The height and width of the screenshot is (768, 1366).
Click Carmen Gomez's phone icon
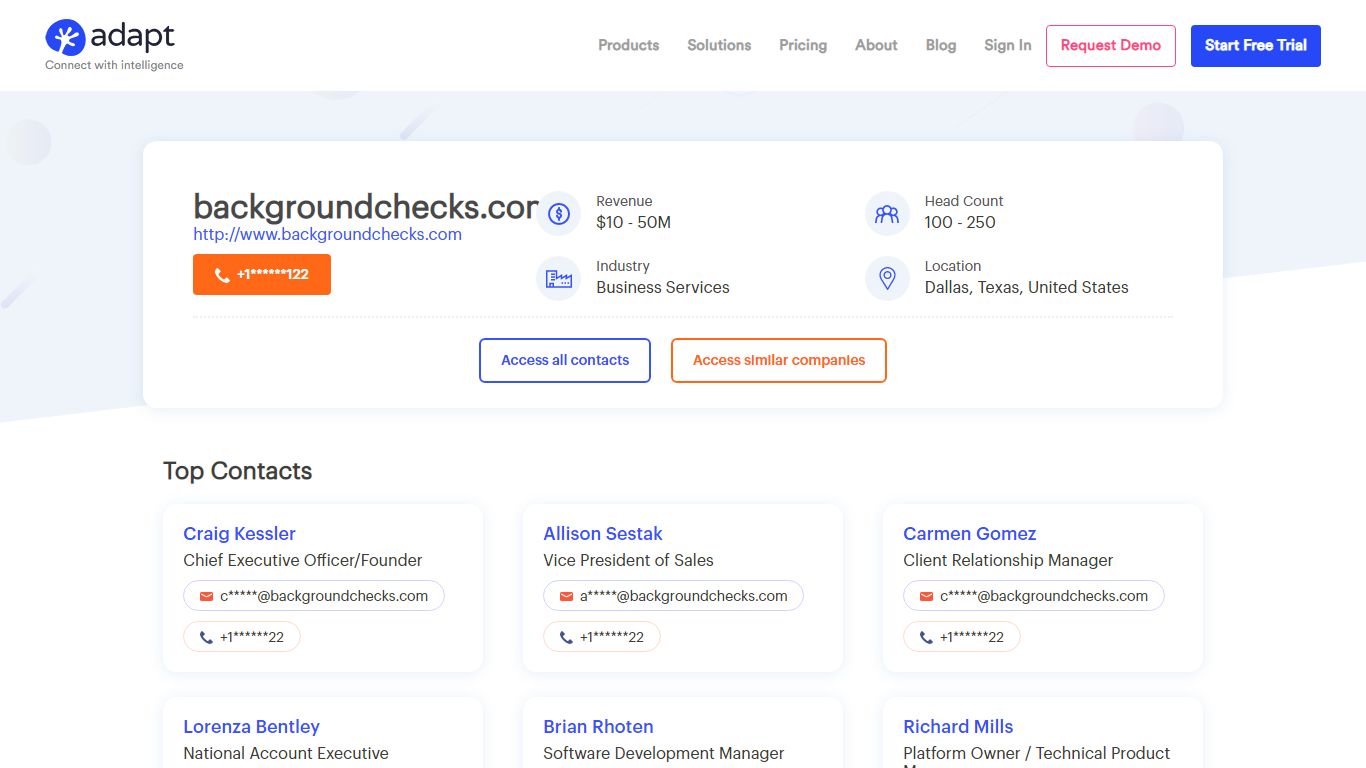[926, 637]
